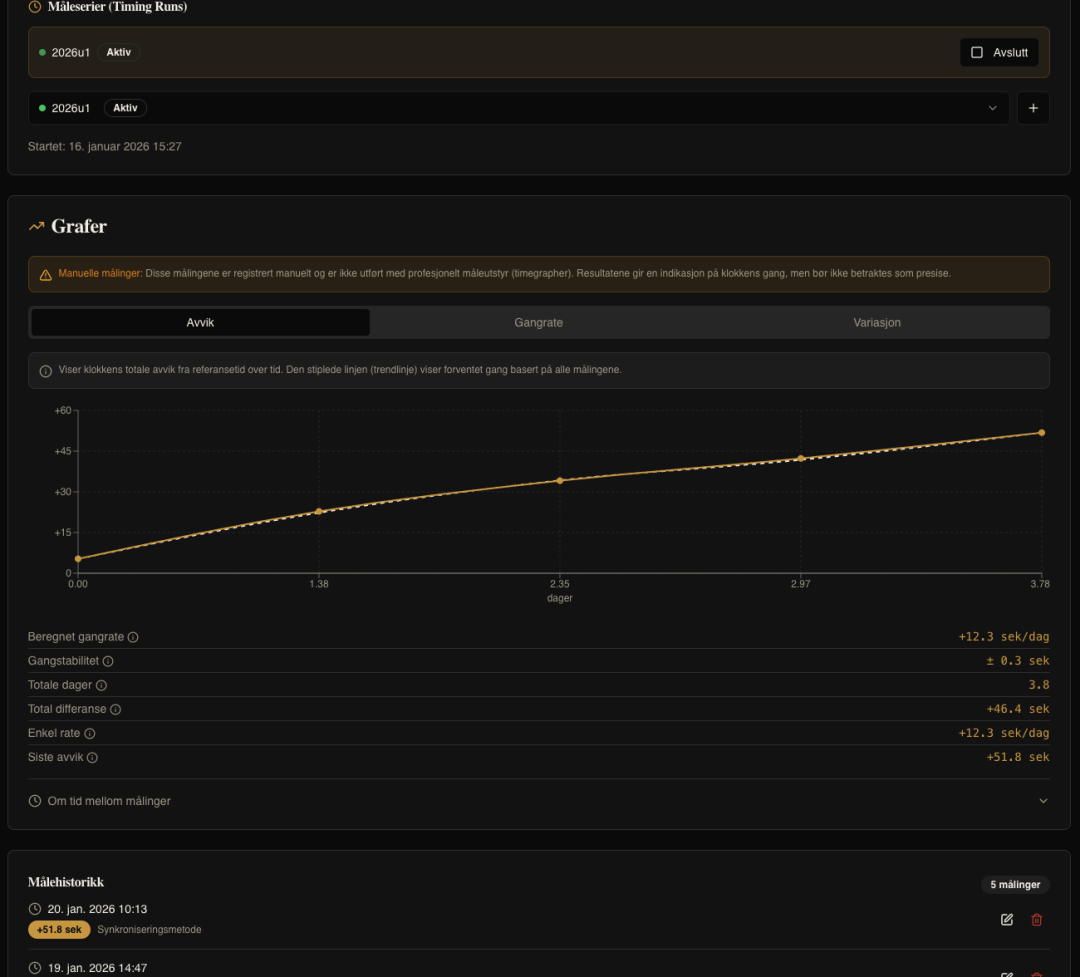Click info icon next to Enkel rate

click(90, 733)
